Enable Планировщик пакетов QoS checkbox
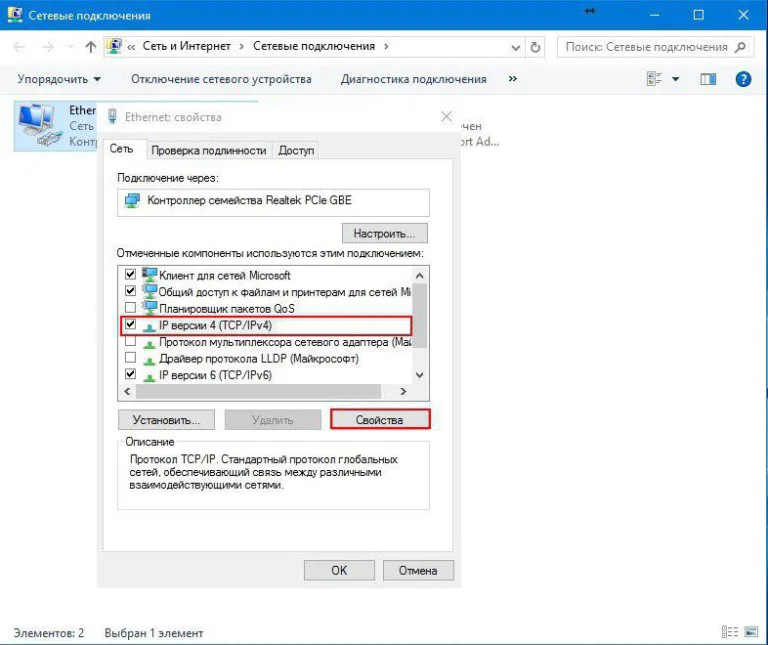Viewport: 768px width, 645px height. point(130,307)
